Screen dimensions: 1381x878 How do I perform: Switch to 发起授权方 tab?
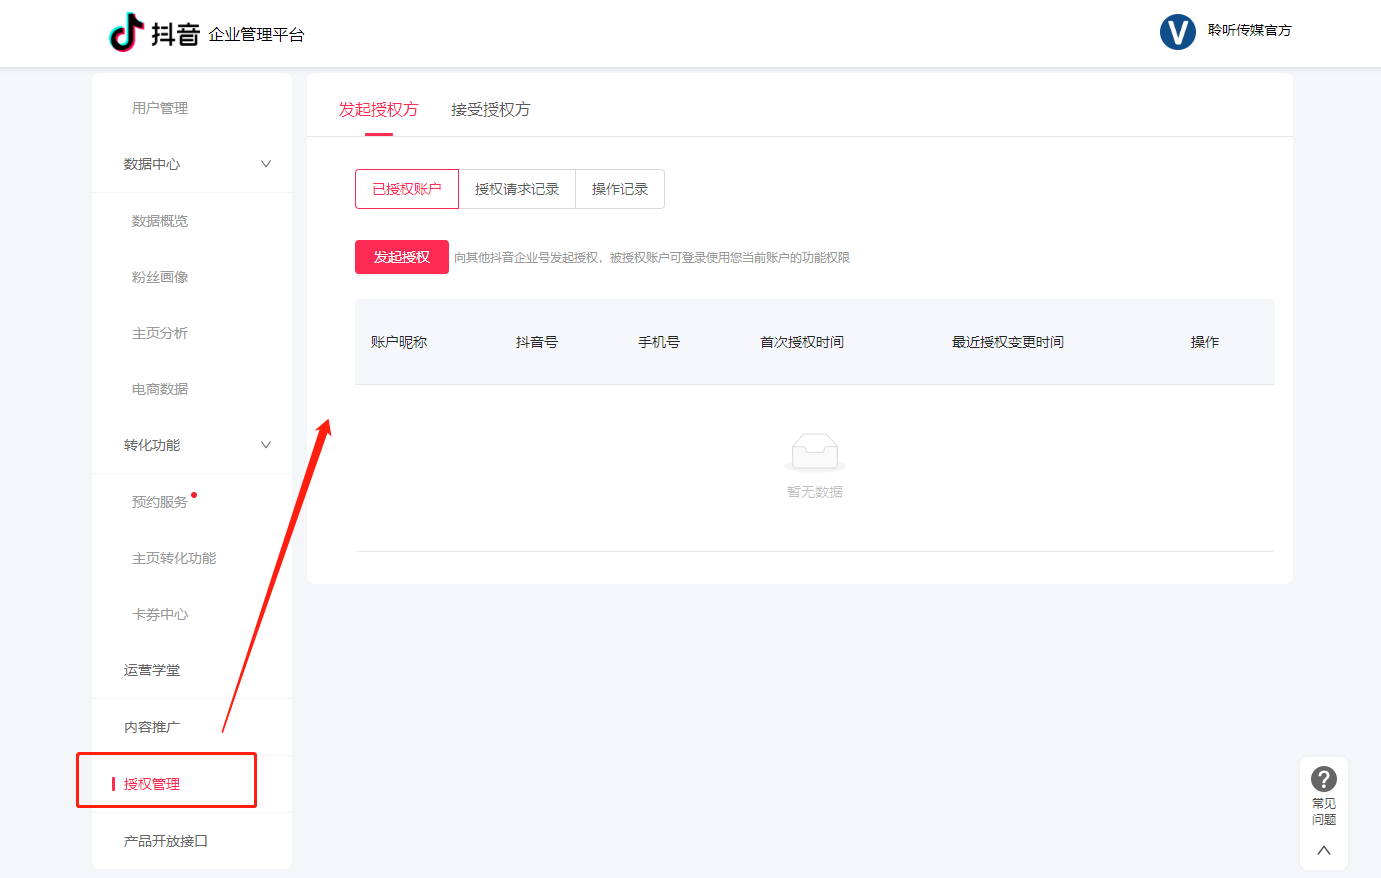click(378, 109)
